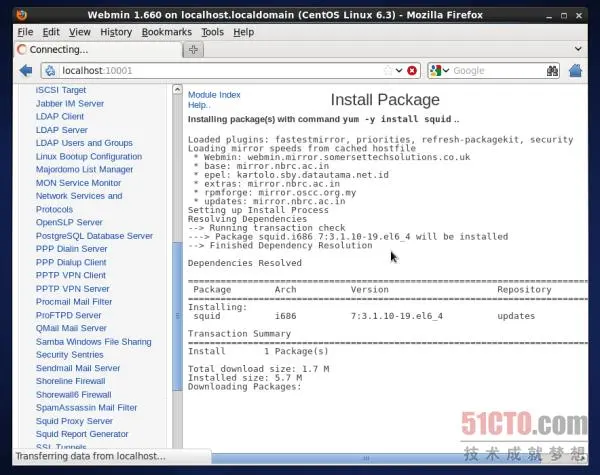
Task: Open the History menu
Action: pos(116,32)
